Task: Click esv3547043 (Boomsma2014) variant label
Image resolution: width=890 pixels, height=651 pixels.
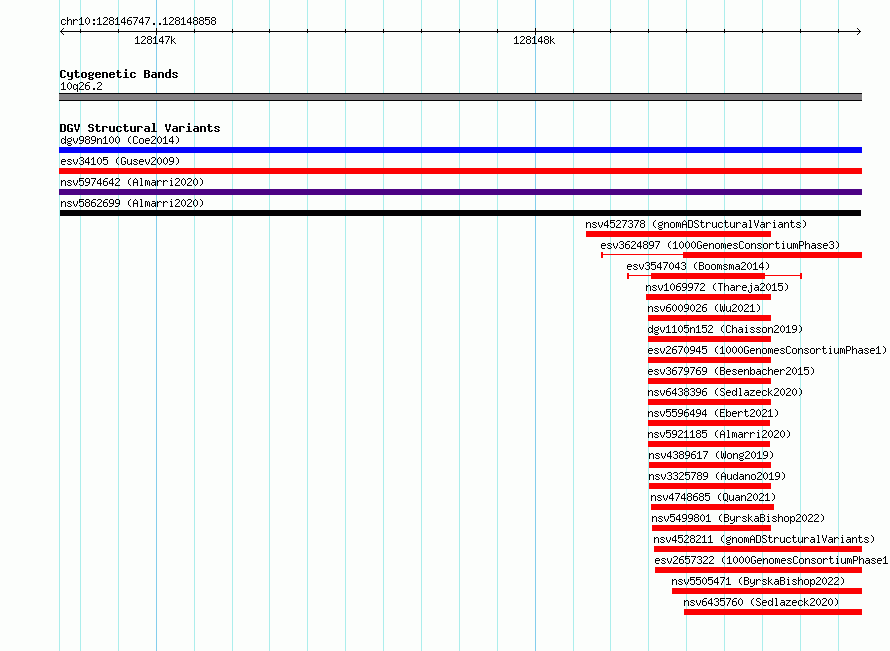Action: pyautogui.click(x=698, y=266)
